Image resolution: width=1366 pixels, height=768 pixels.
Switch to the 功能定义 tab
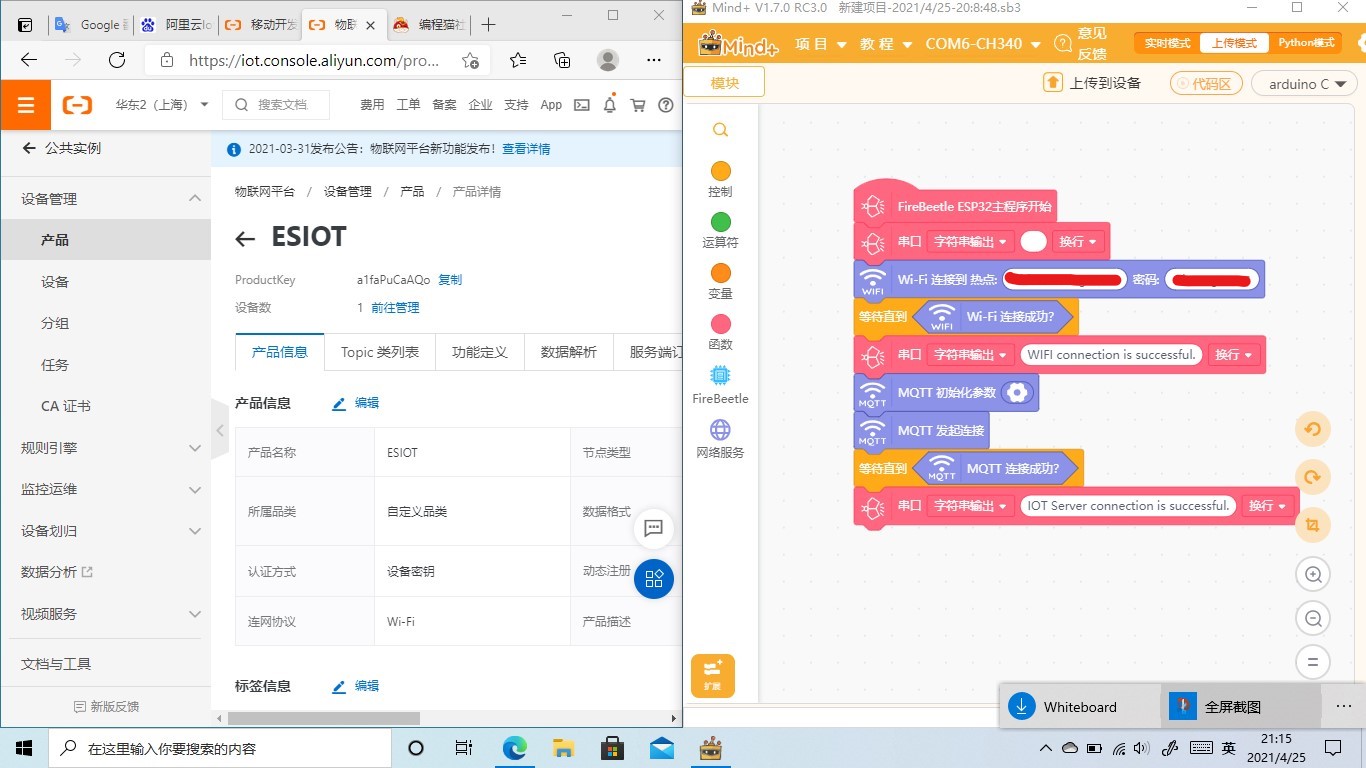[480, 352]
